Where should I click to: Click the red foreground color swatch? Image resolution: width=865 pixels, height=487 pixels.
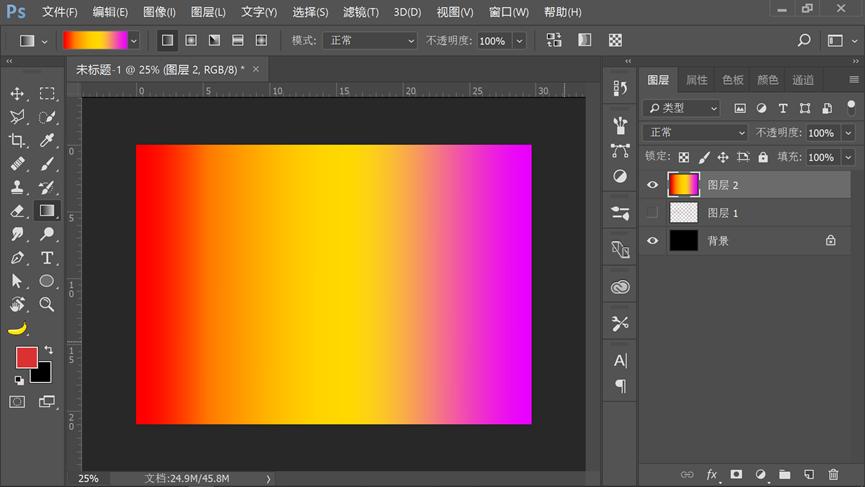(25, 356)
